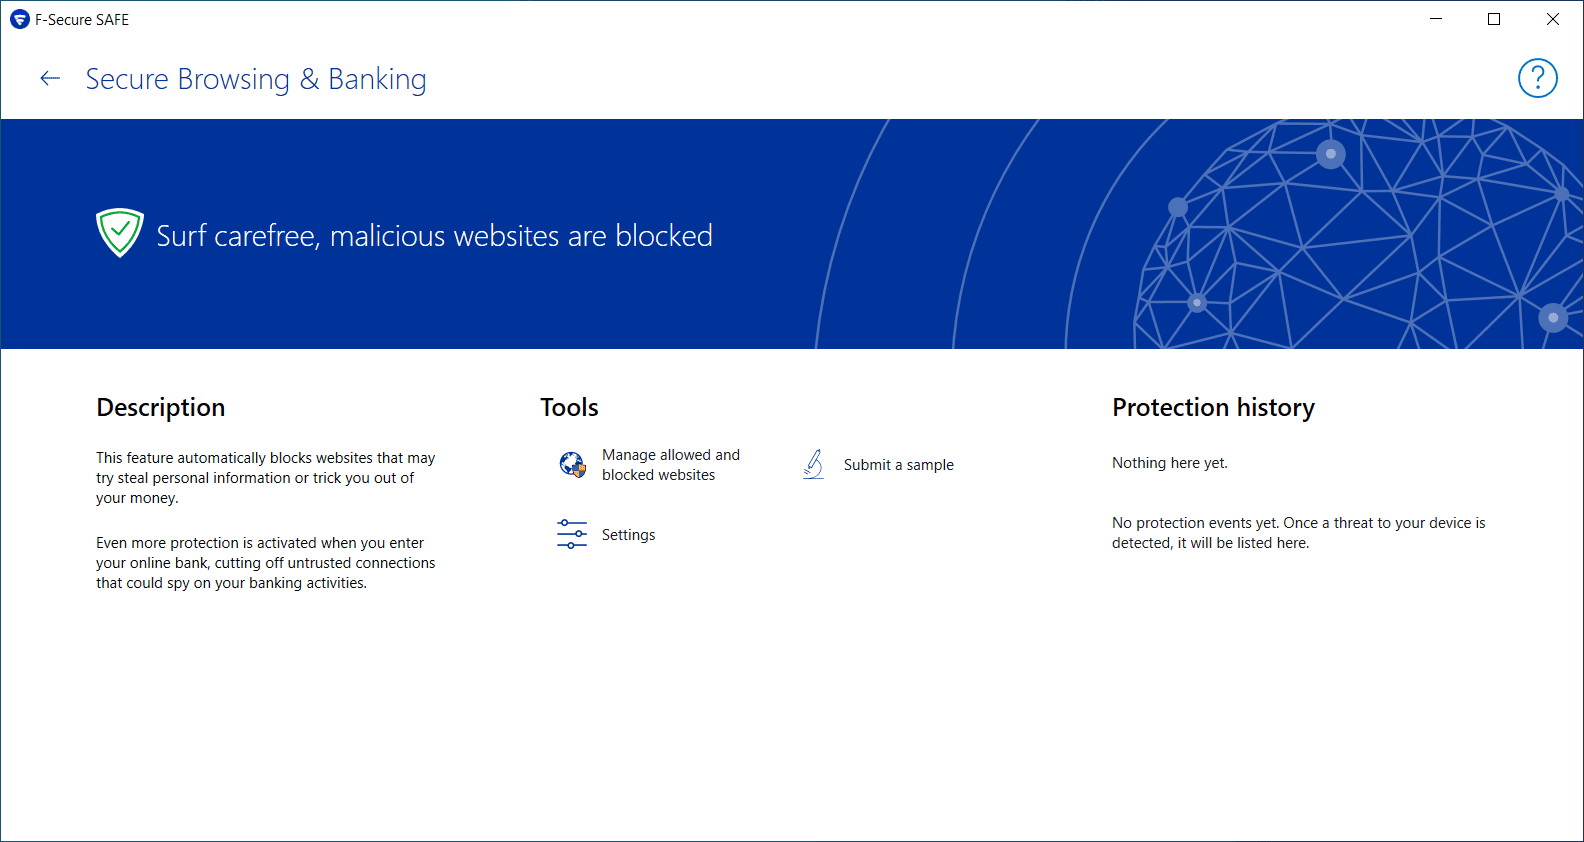1584x842 pixels.
Task: Click the network globe graphic in banner
Action: pyautogui.click(x=1360, y=240)
